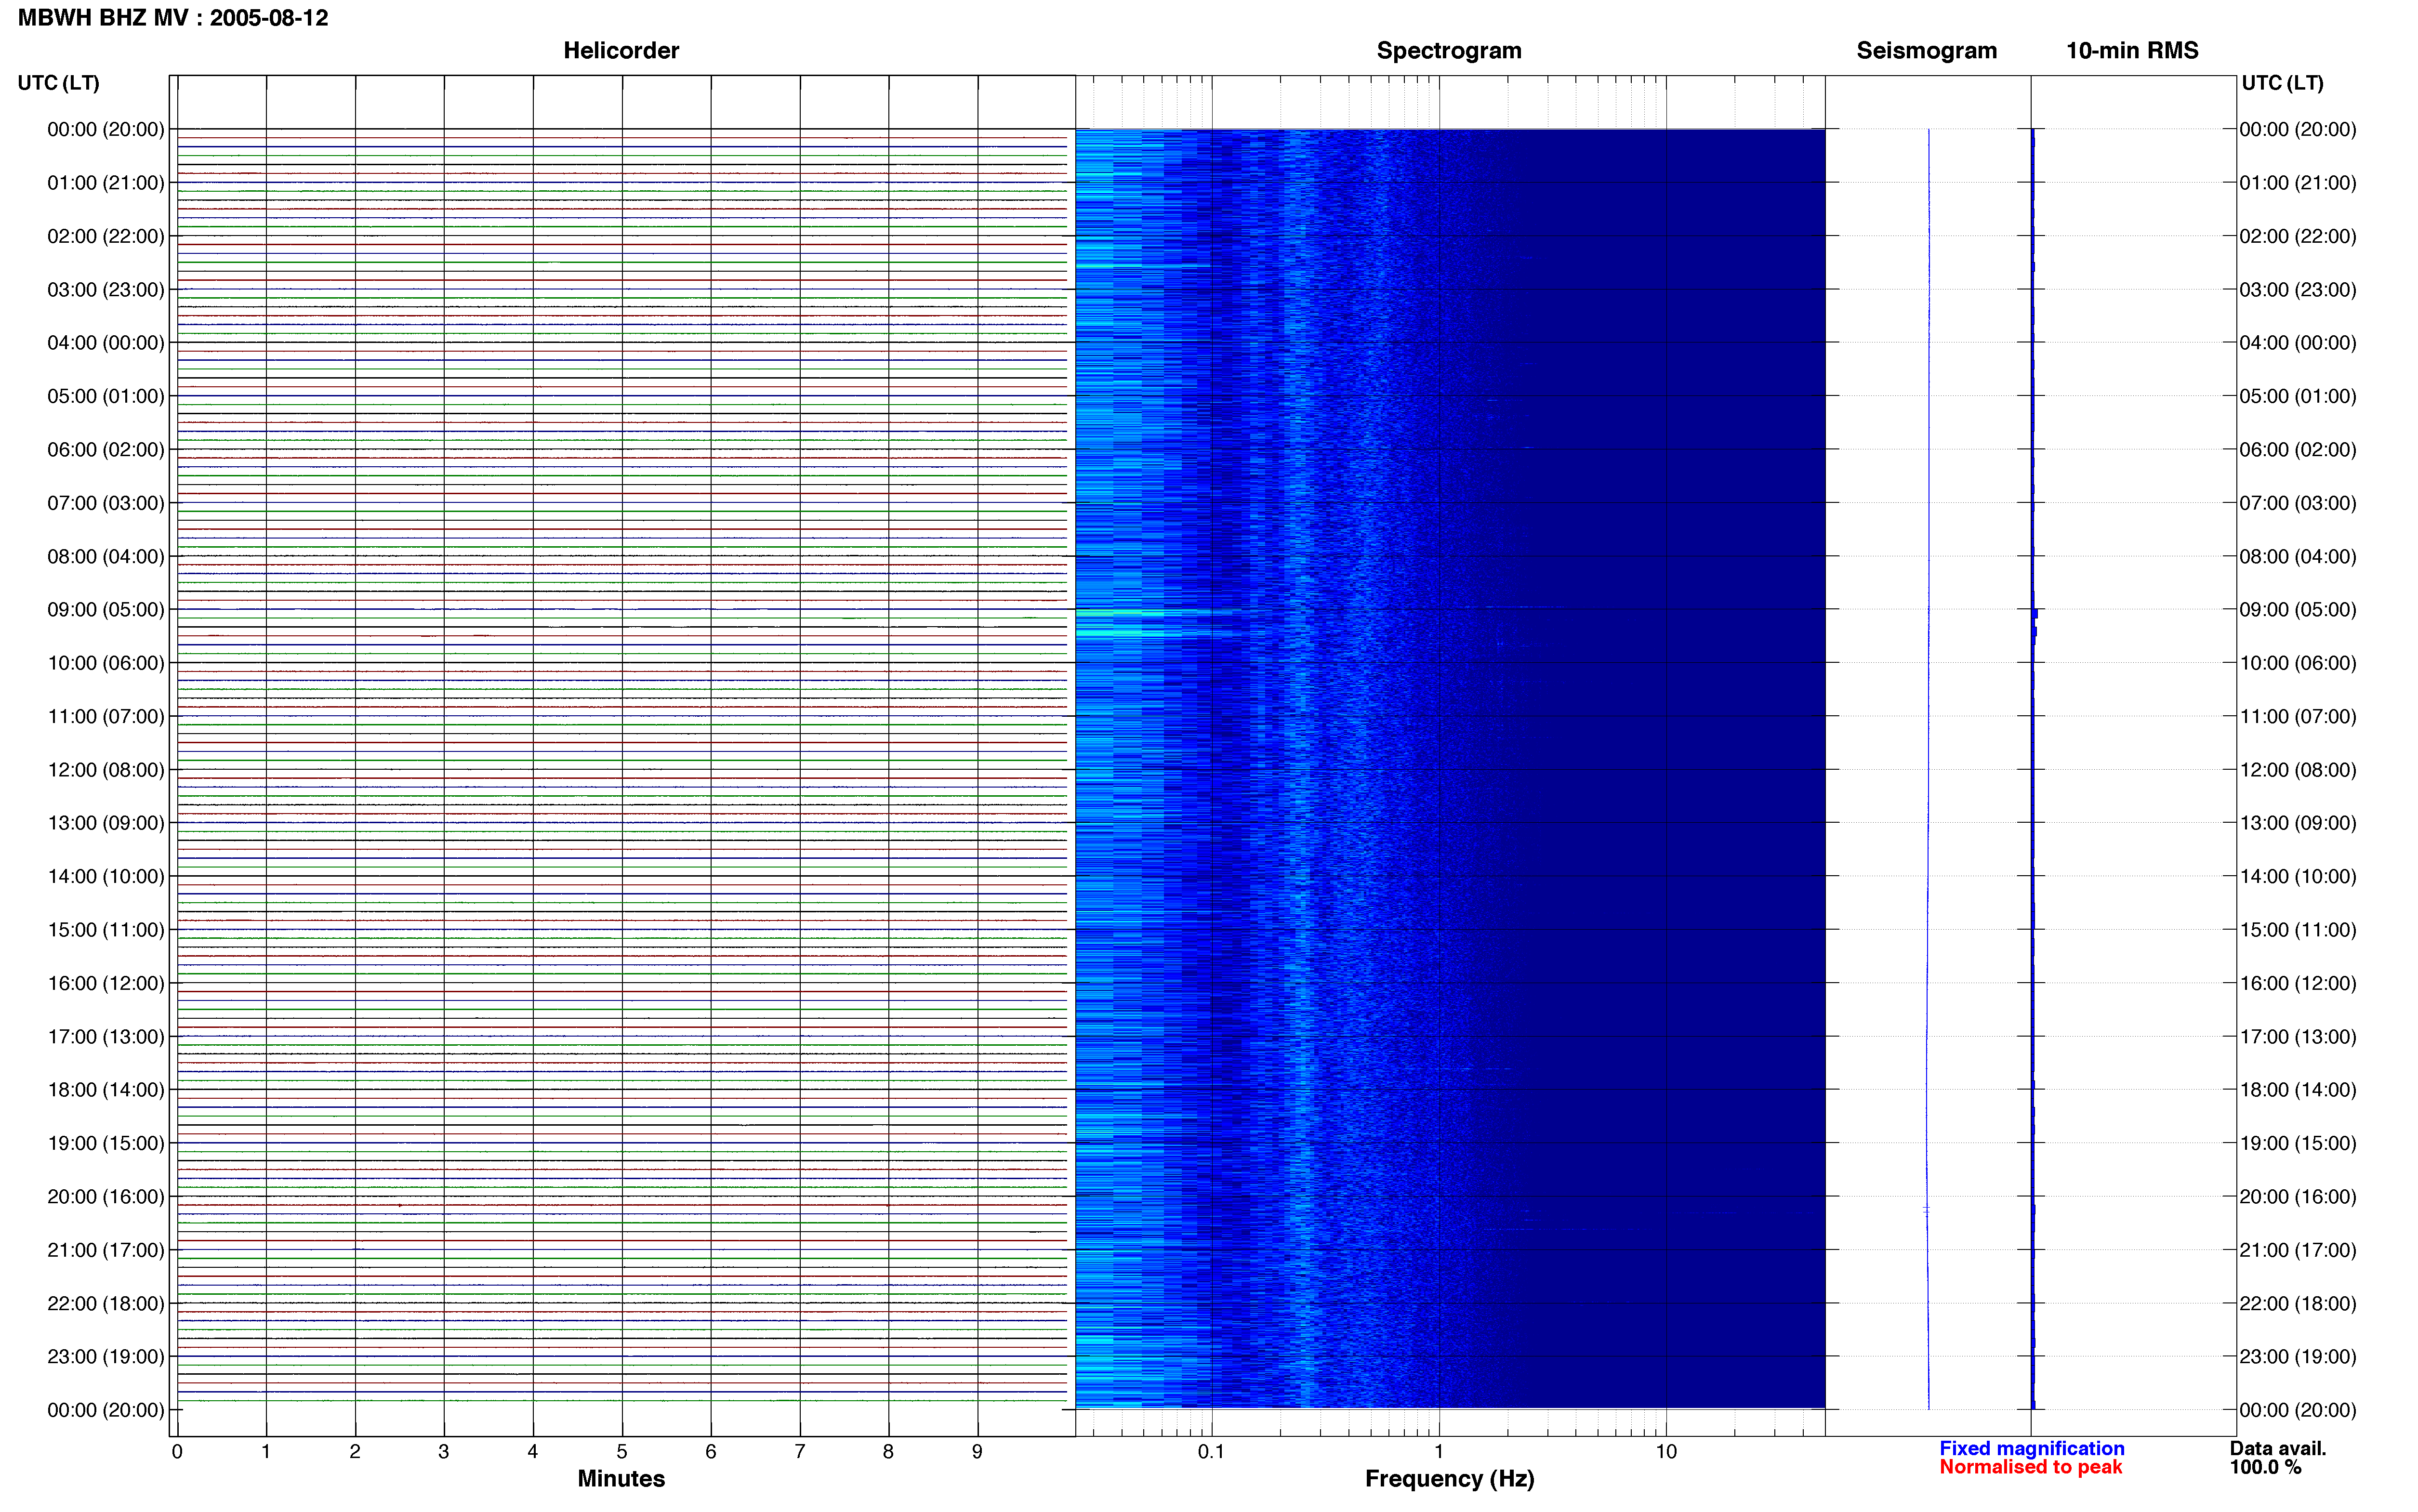
Task: Click helicorder left-axis label 18:00 (14:00)
Action: [106, 1090]
